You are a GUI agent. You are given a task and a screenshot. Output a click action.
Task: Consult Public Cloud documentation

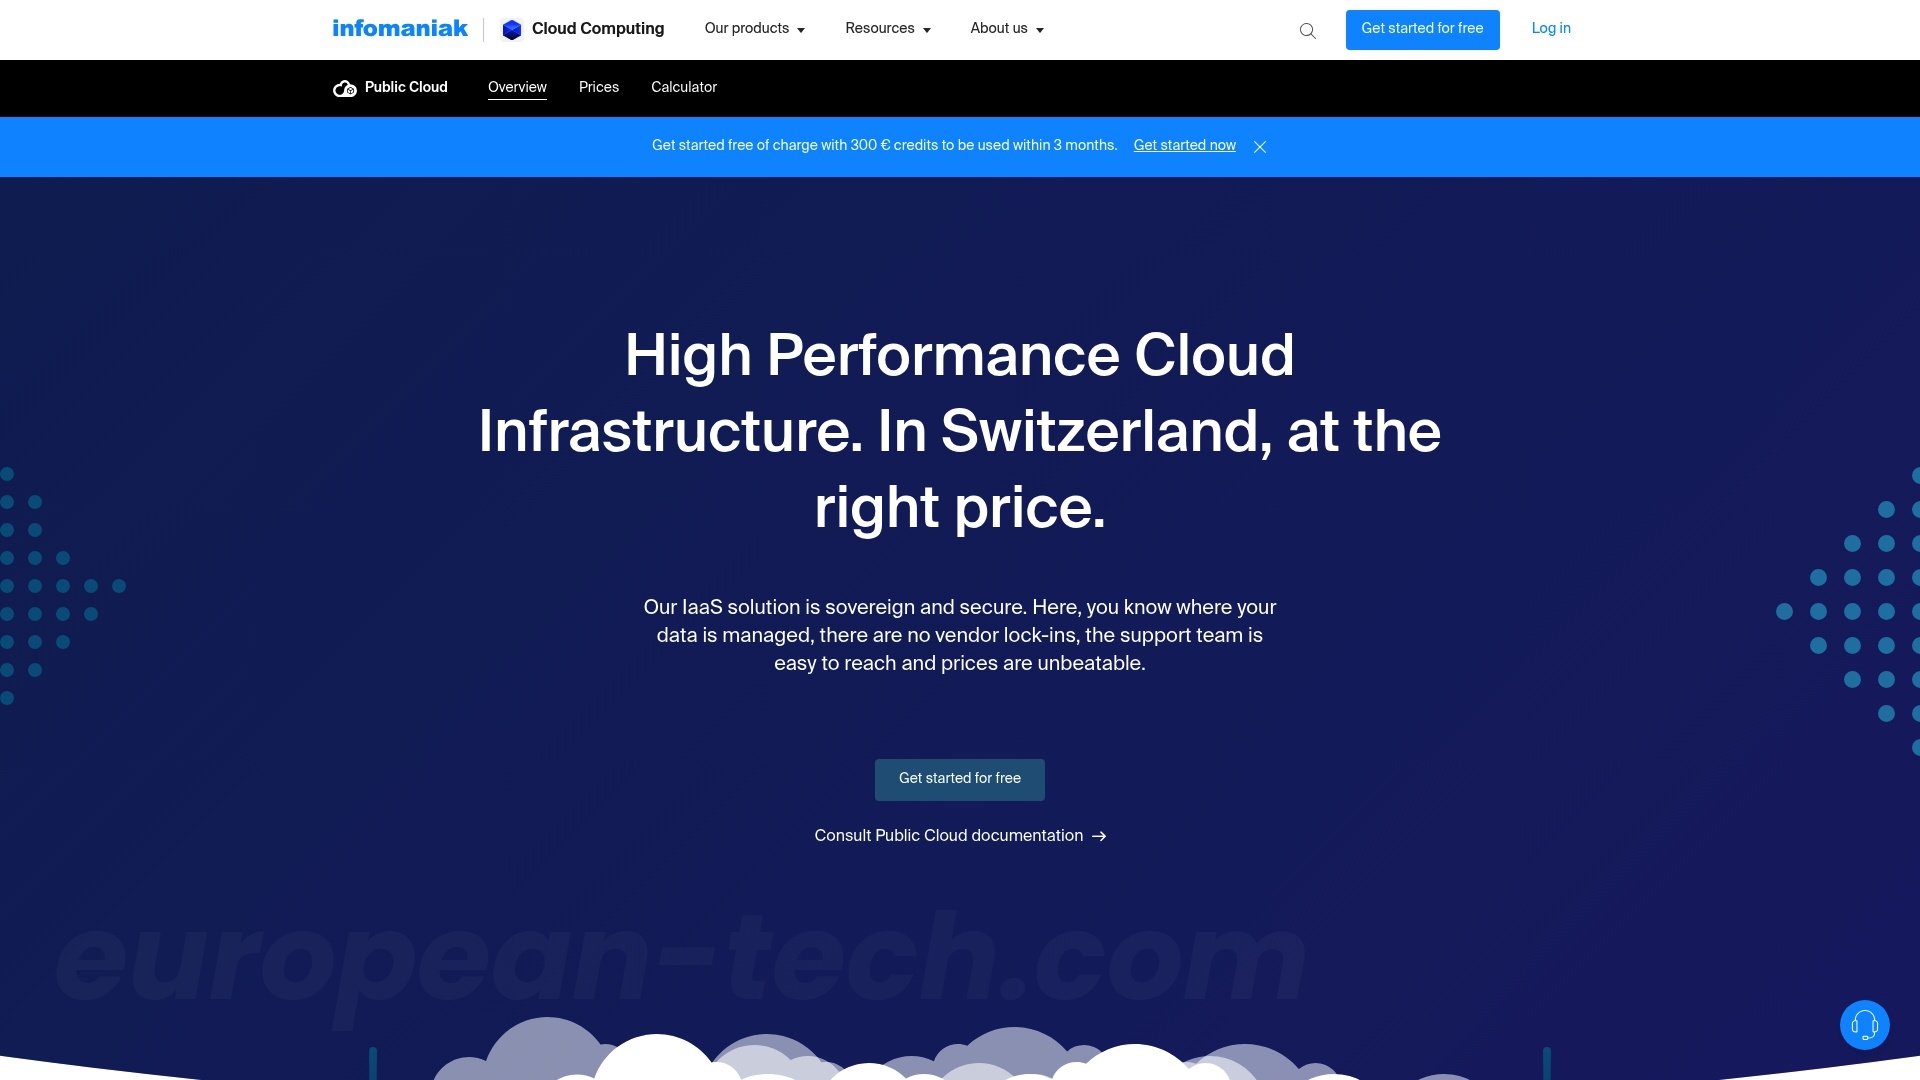click(x=947, y=836)
